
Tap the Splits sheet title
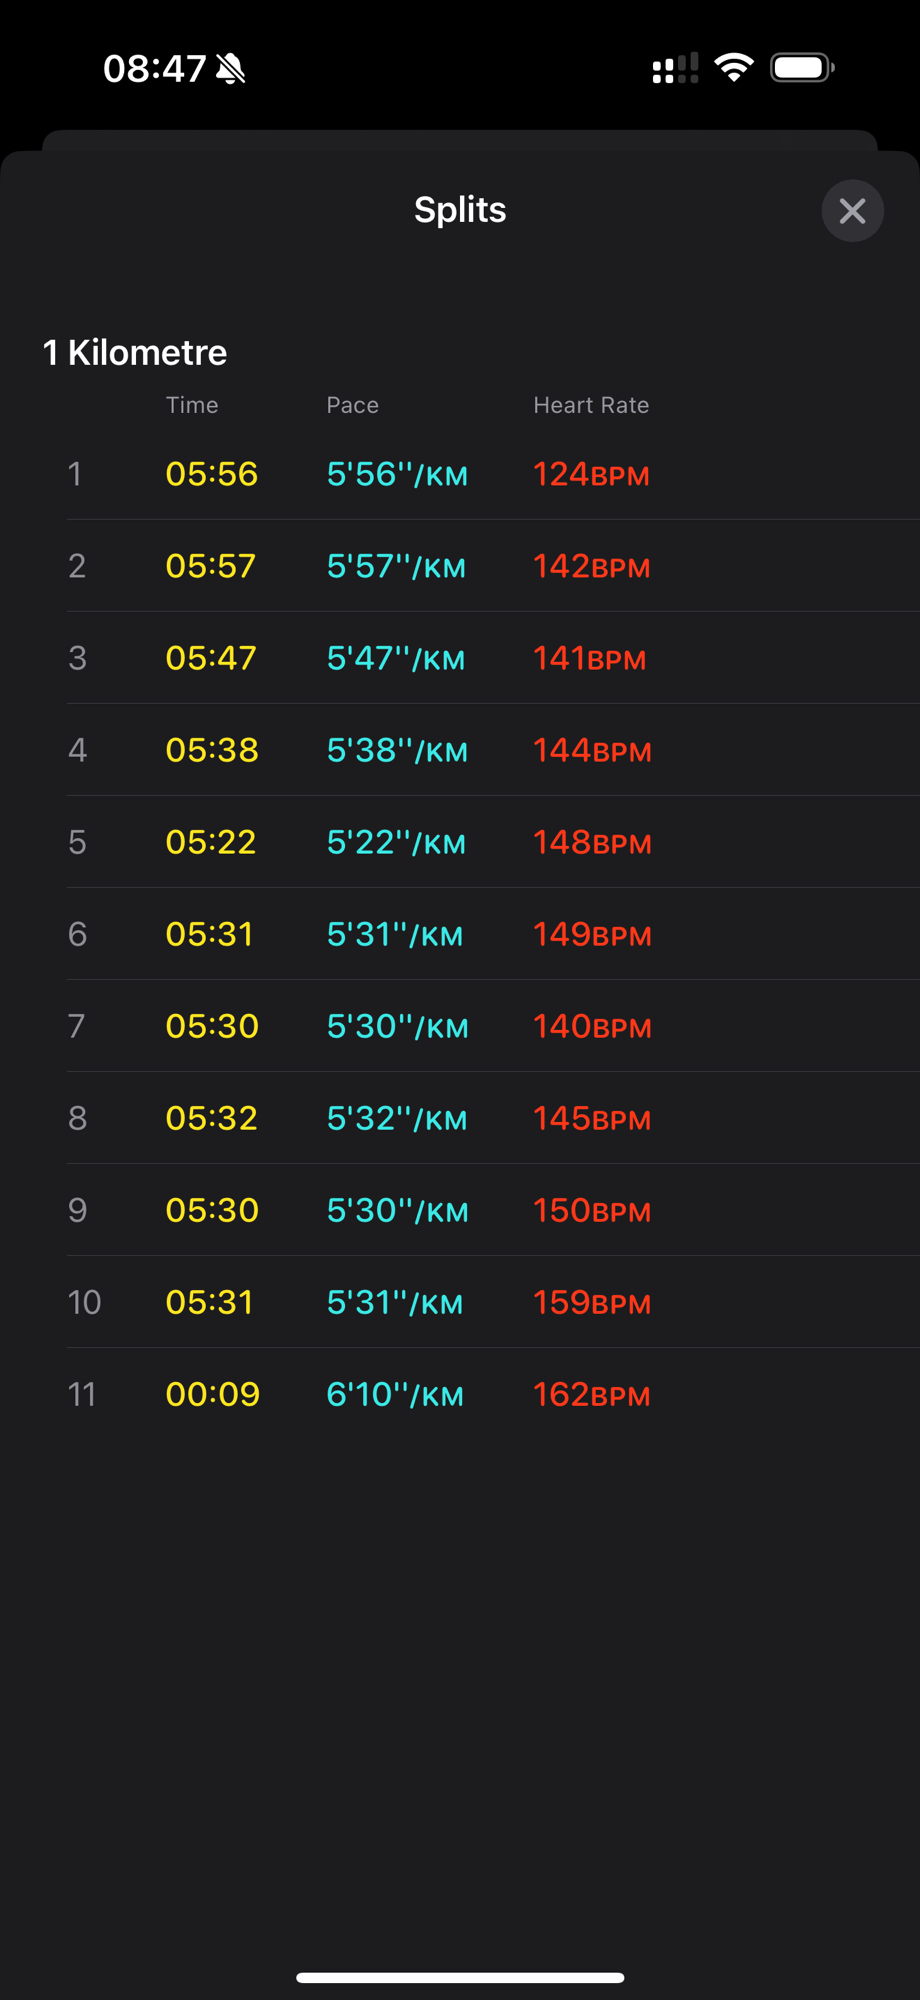coord(460,210)
